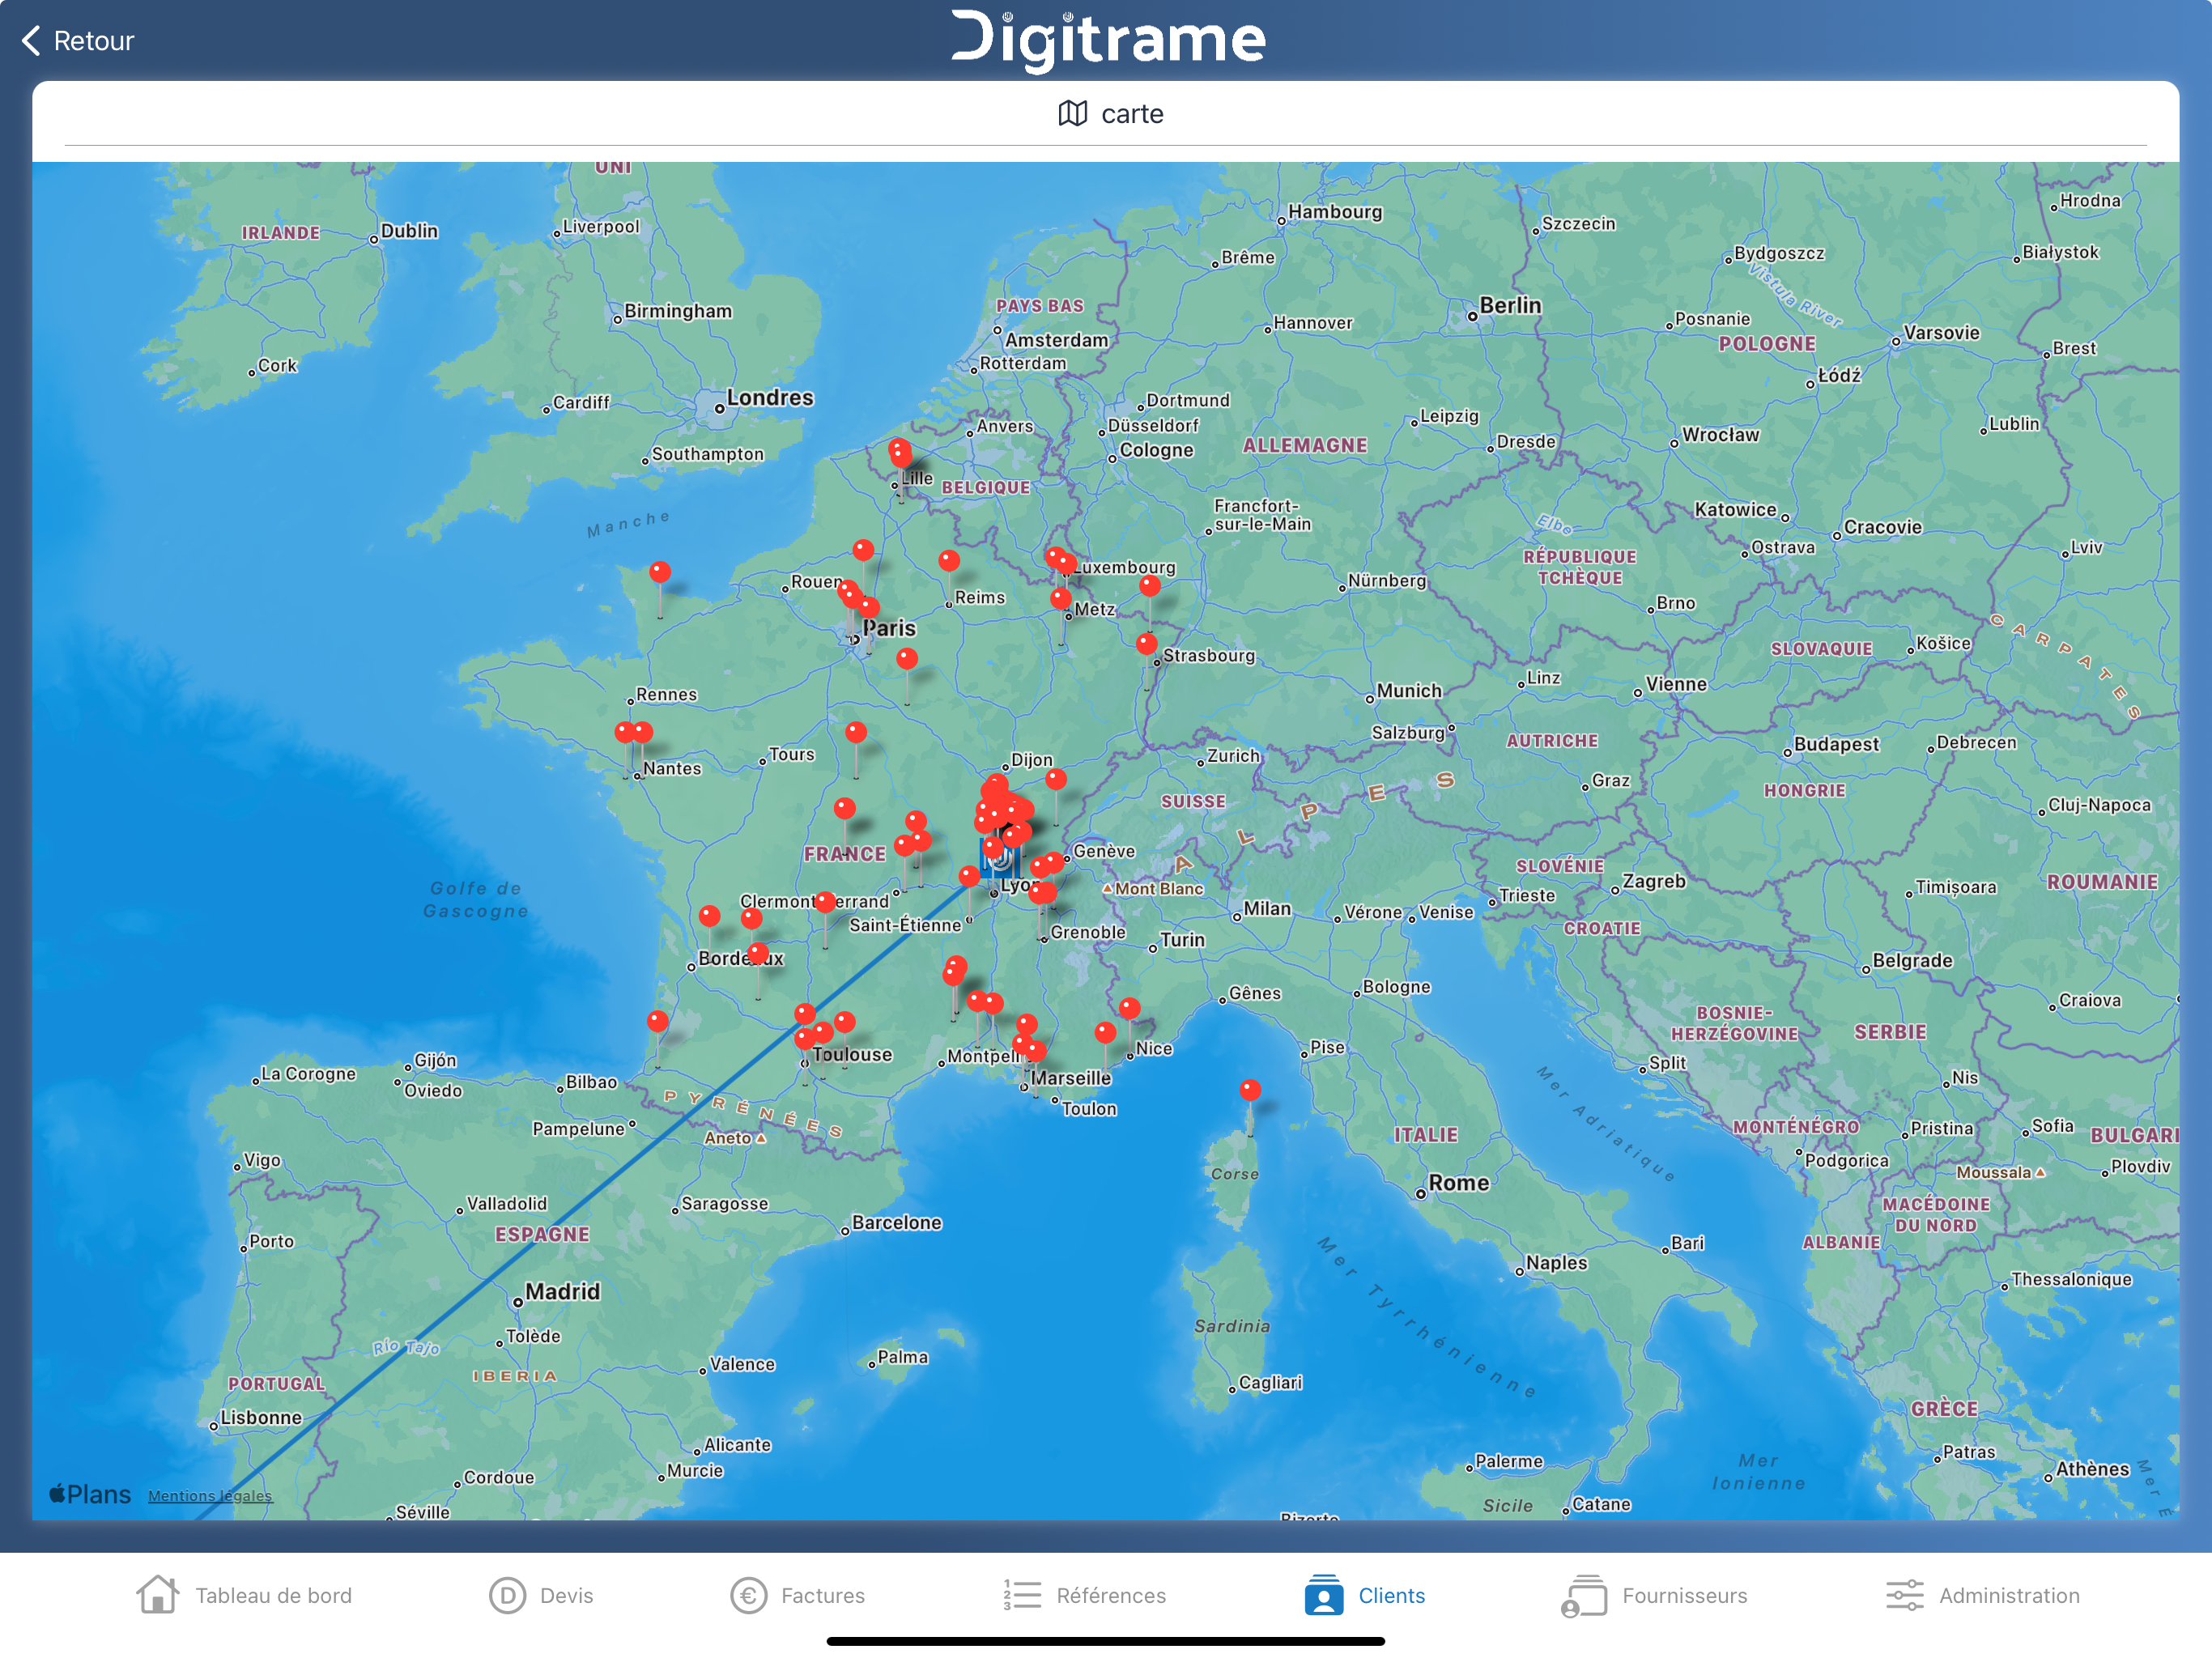
Task: Click the Madrid city label
Action: click(x=563, y=1291)
